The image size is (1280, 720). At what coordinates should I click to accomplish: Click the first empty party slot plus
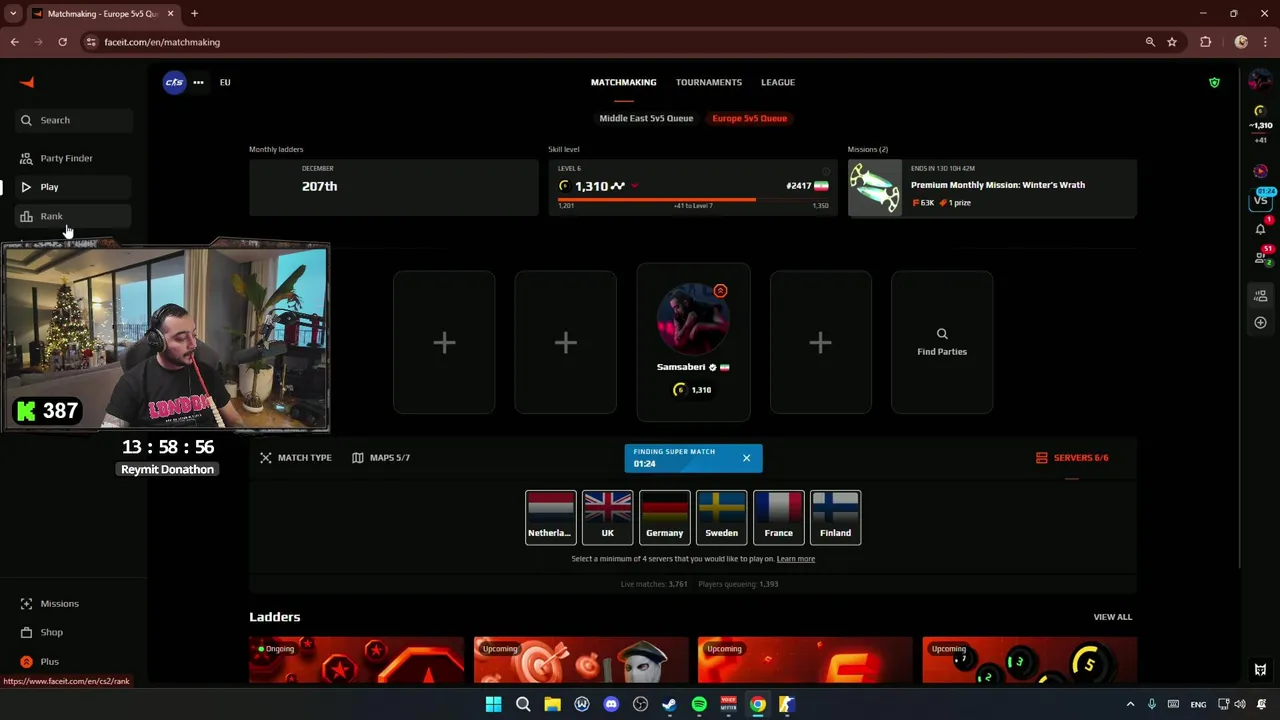(x=444, y=342)
